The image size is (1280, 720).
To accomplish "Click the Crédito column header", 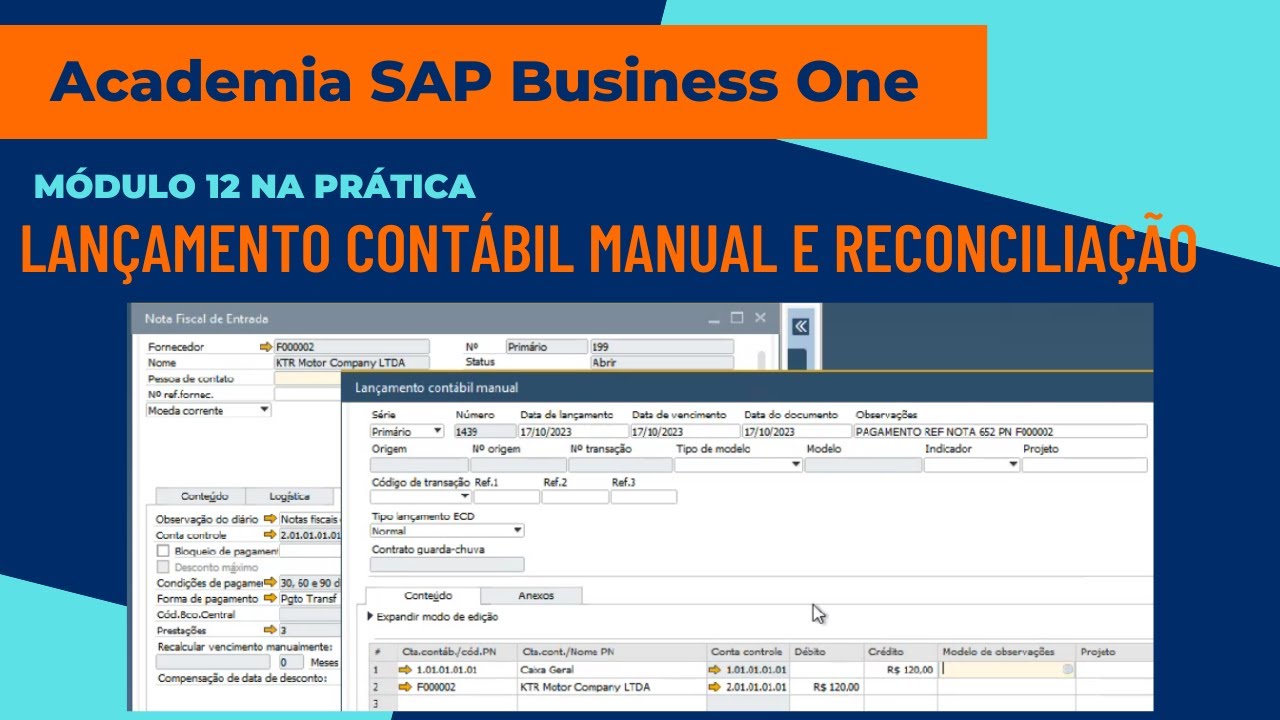I will pyautogui.click(x=901, y=652).
